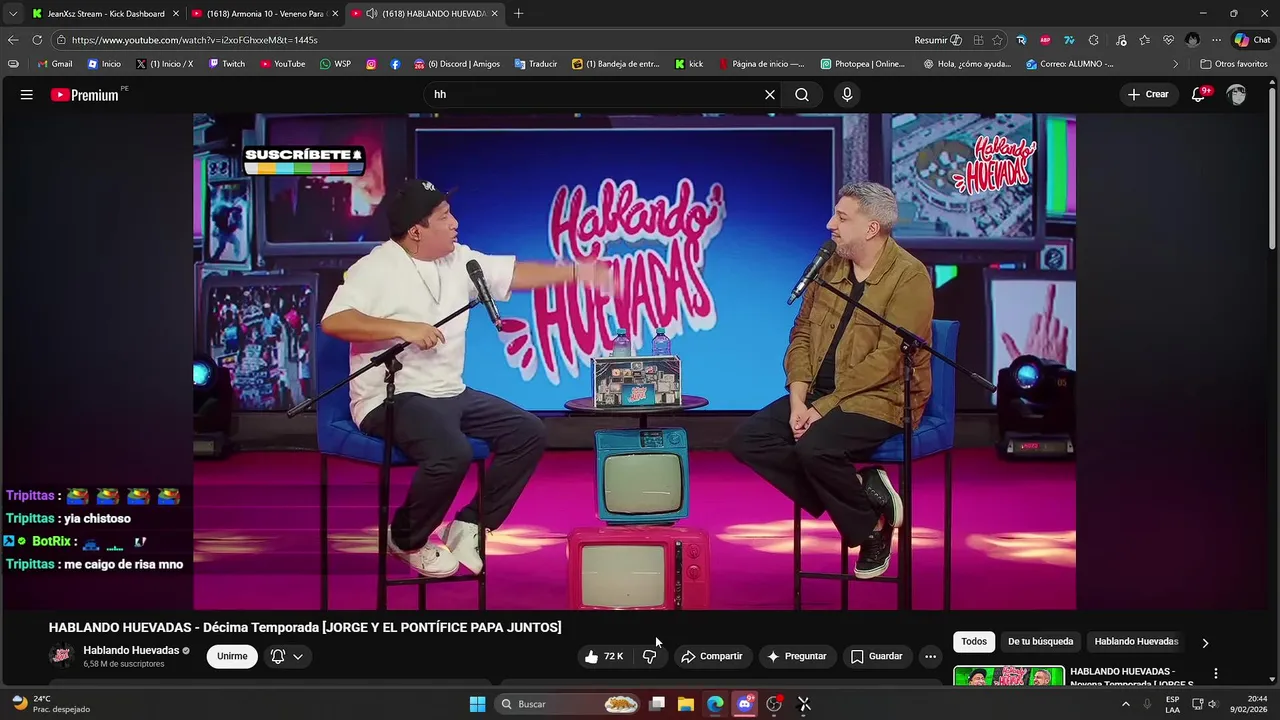Open the YouTube account avatar menu
1280x720 pixels.
(x=1237, y=95)
